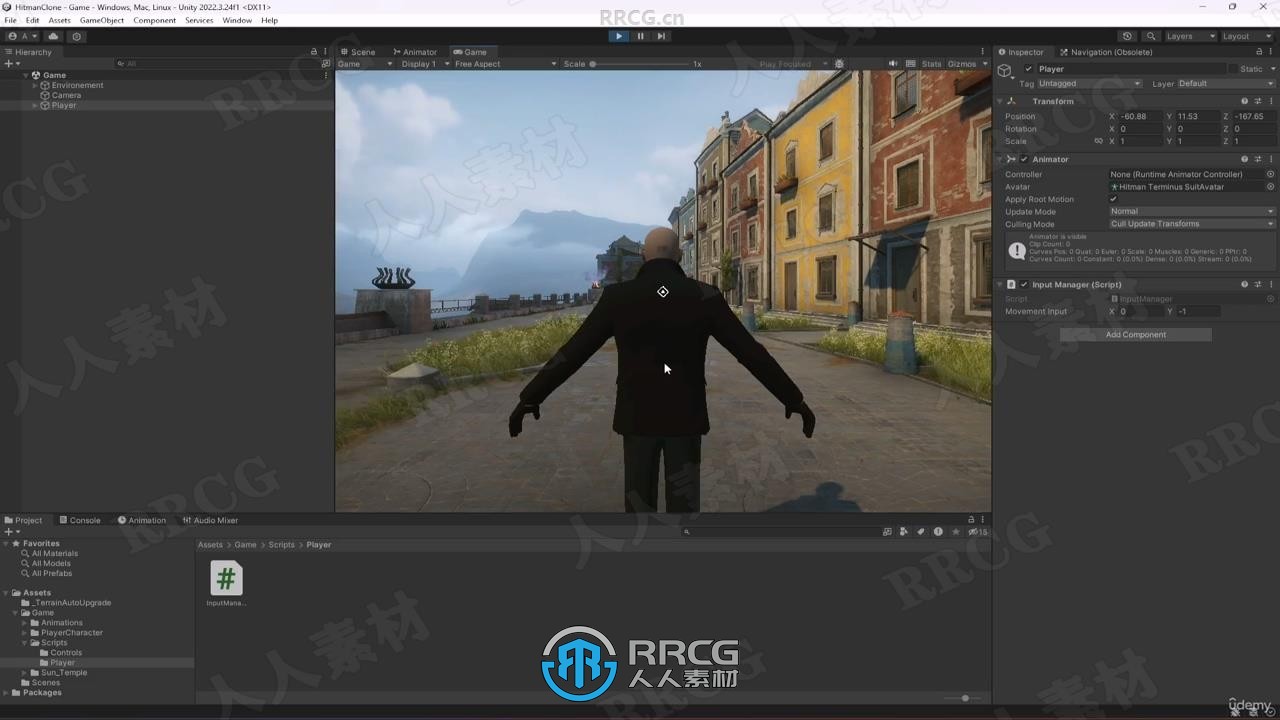
Task: Click the Position X input field
Action: pos(1140,116)
